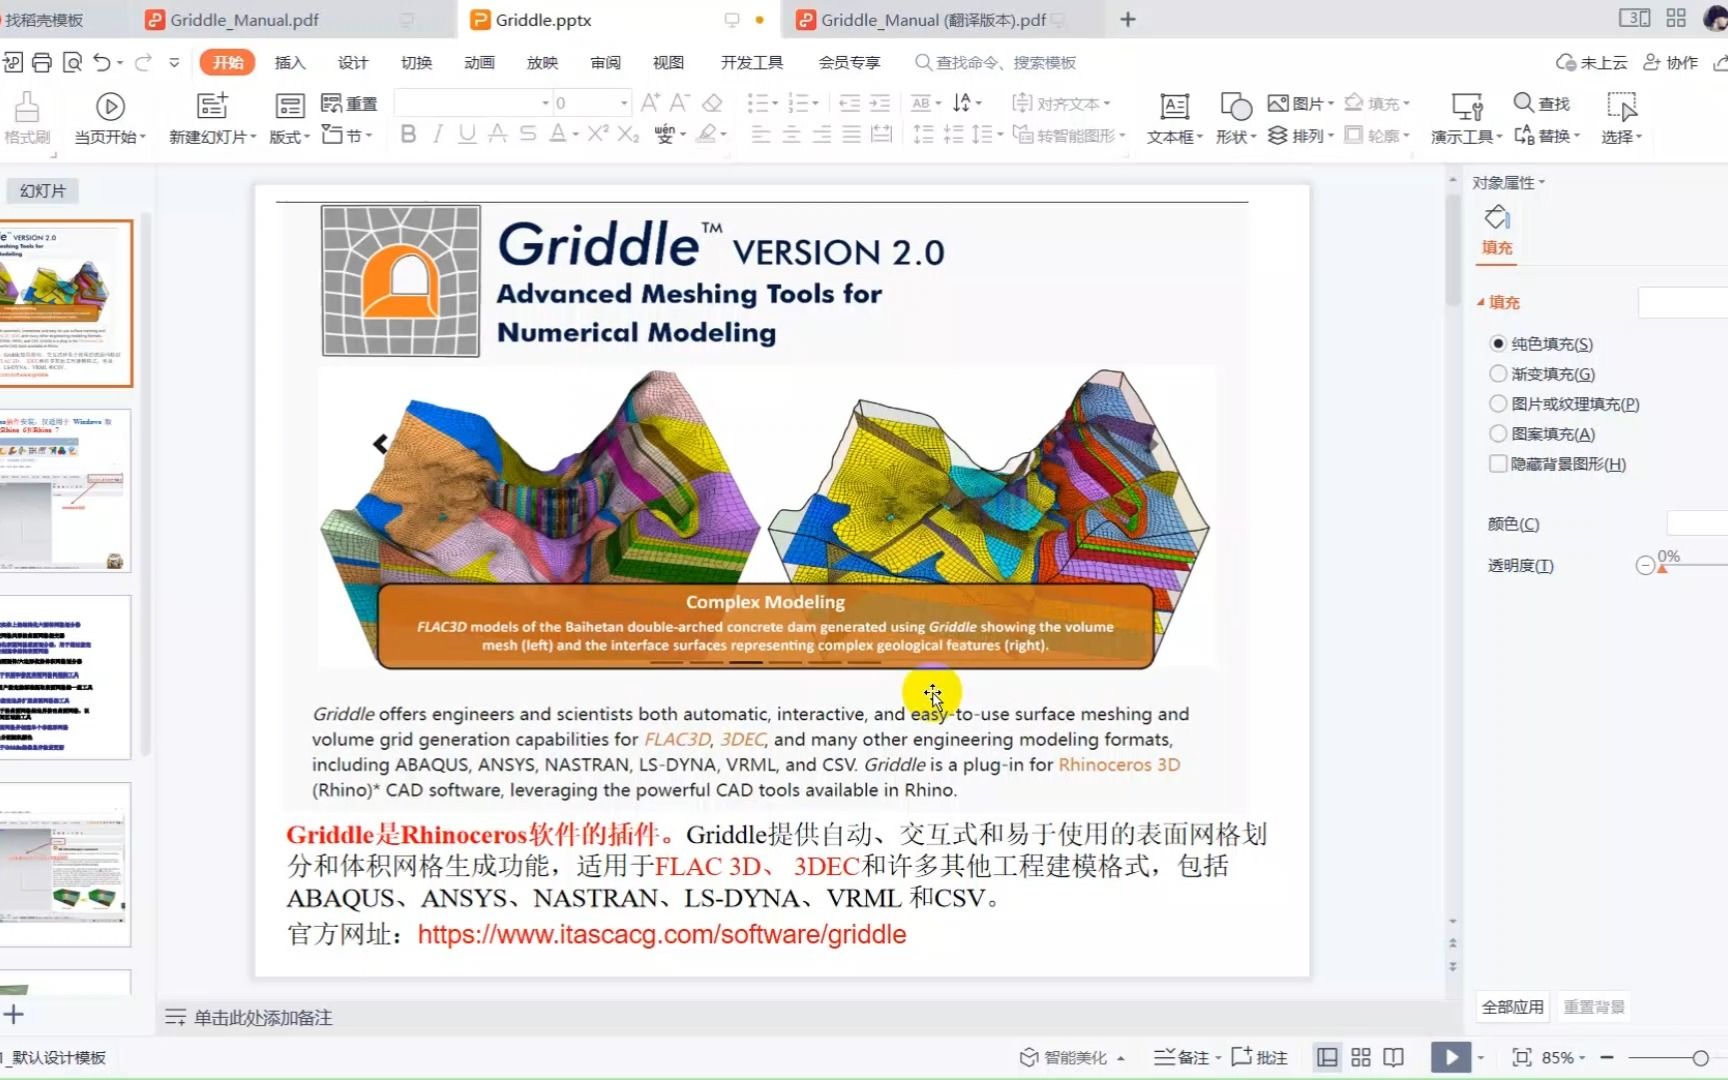The image size is (1728, 1080).
Task: Open the Select (选择) tool
Action: point(1621,118)
